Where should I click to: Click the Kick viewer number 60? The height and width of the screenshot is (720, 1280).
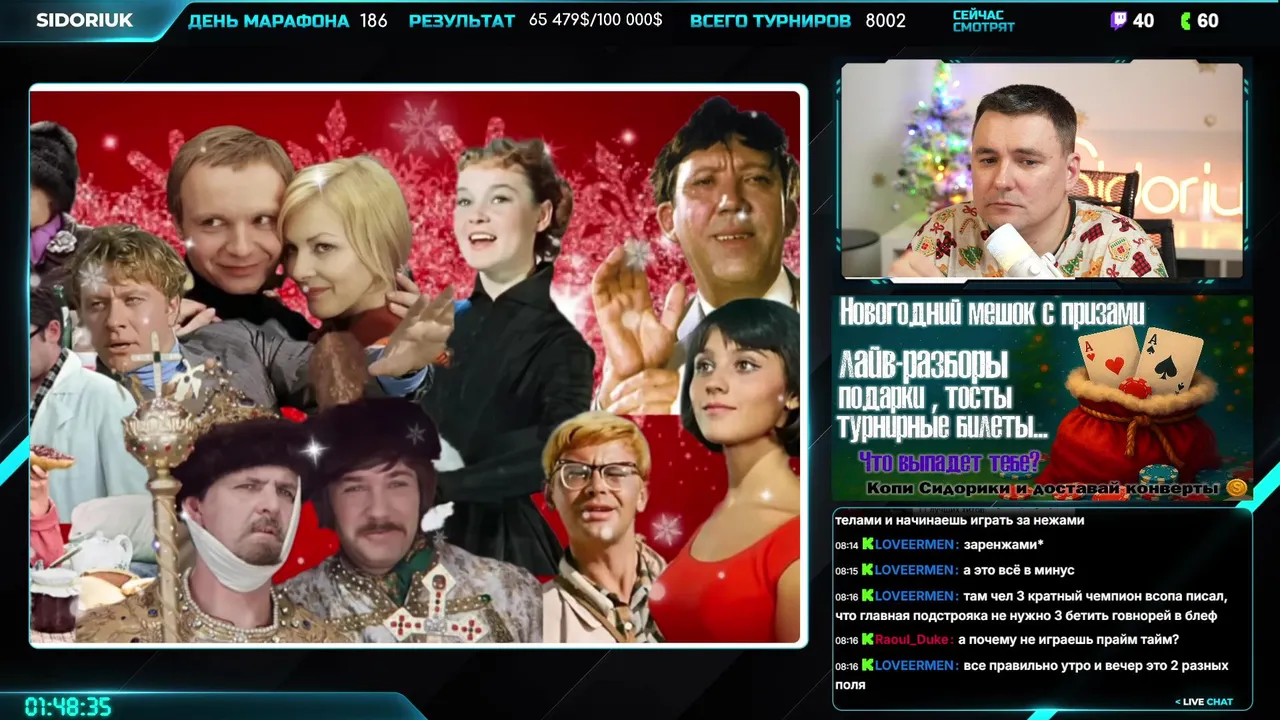coord(1208,21)
